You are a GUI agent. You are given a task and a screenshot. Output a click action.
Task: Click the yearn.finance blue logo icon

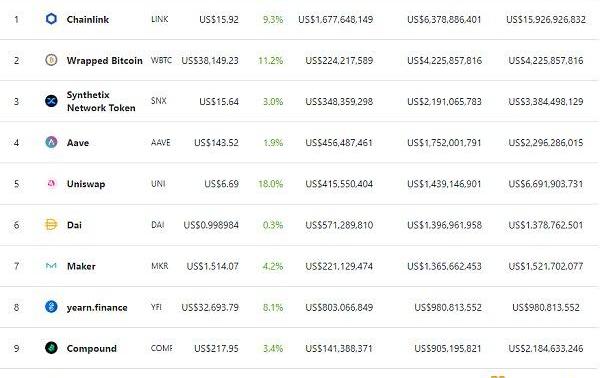[51, 306]
